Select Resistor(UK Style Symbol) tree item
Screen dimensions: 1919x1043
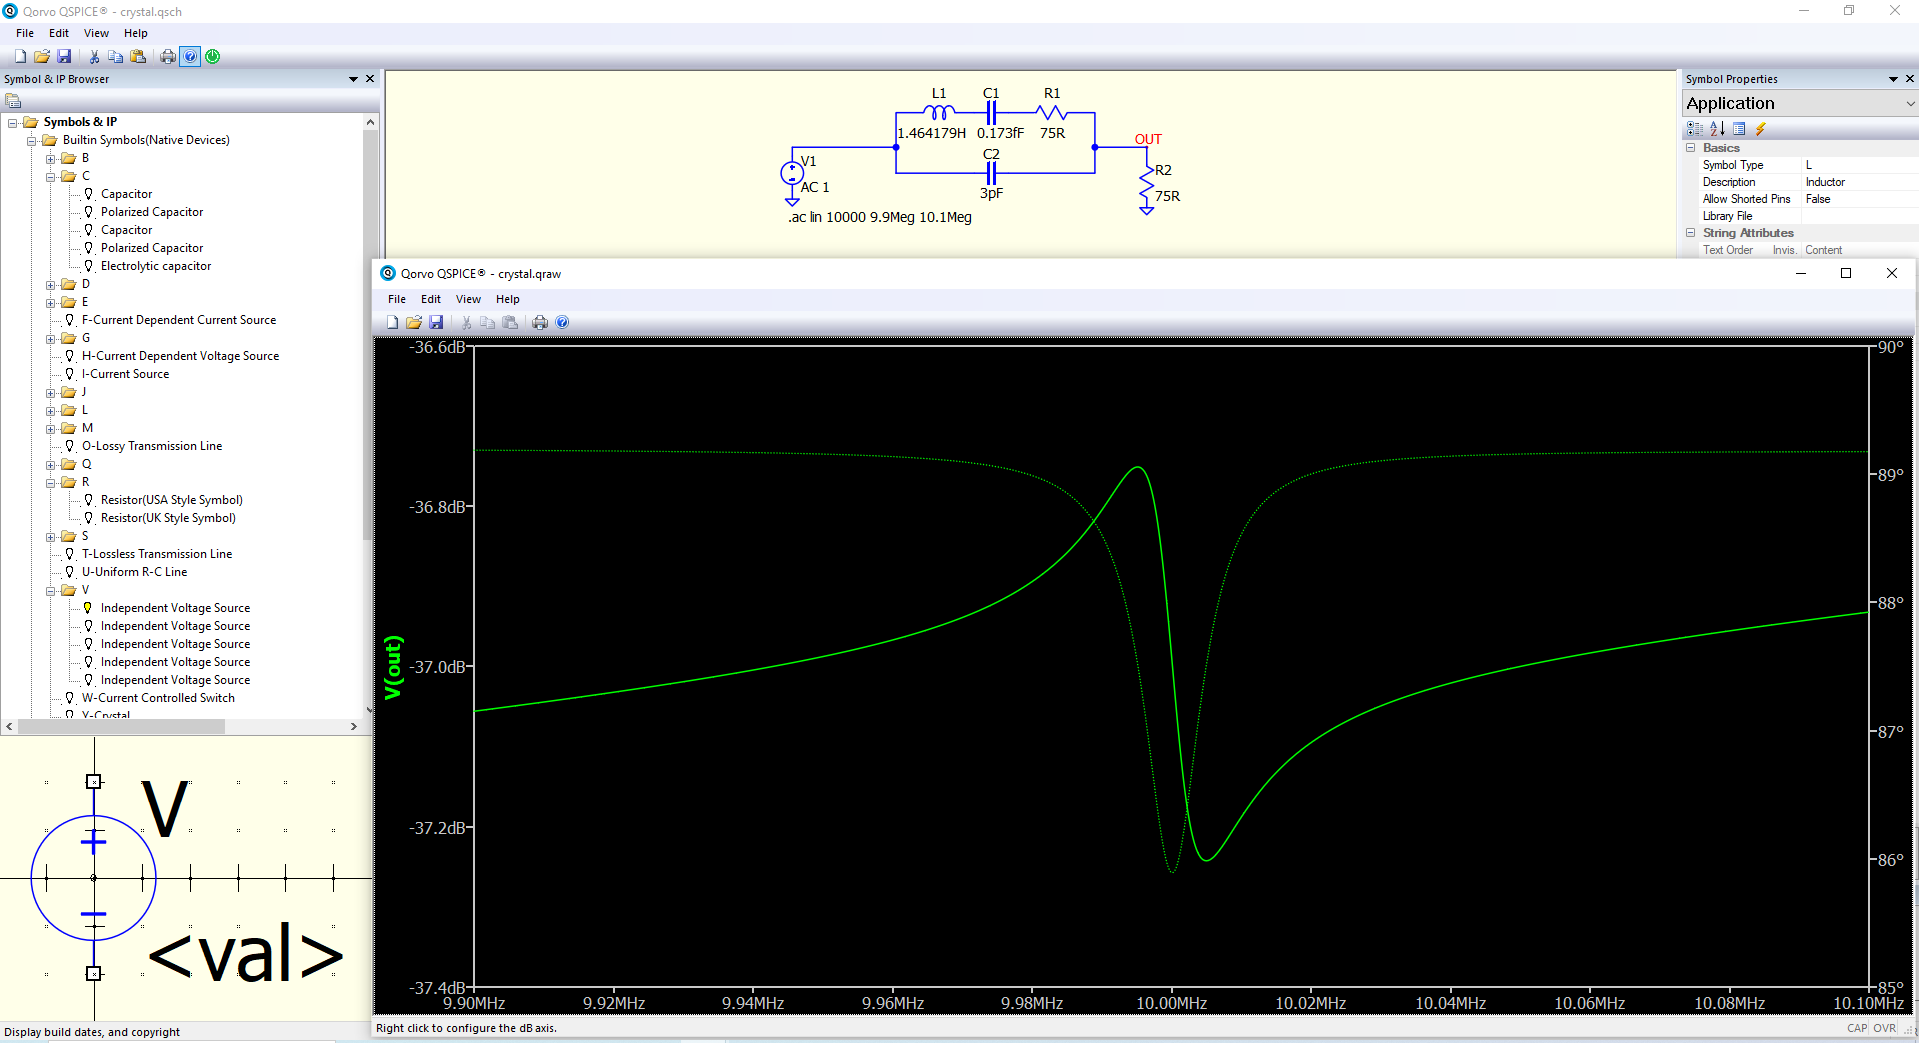click(x=168, y=518)
